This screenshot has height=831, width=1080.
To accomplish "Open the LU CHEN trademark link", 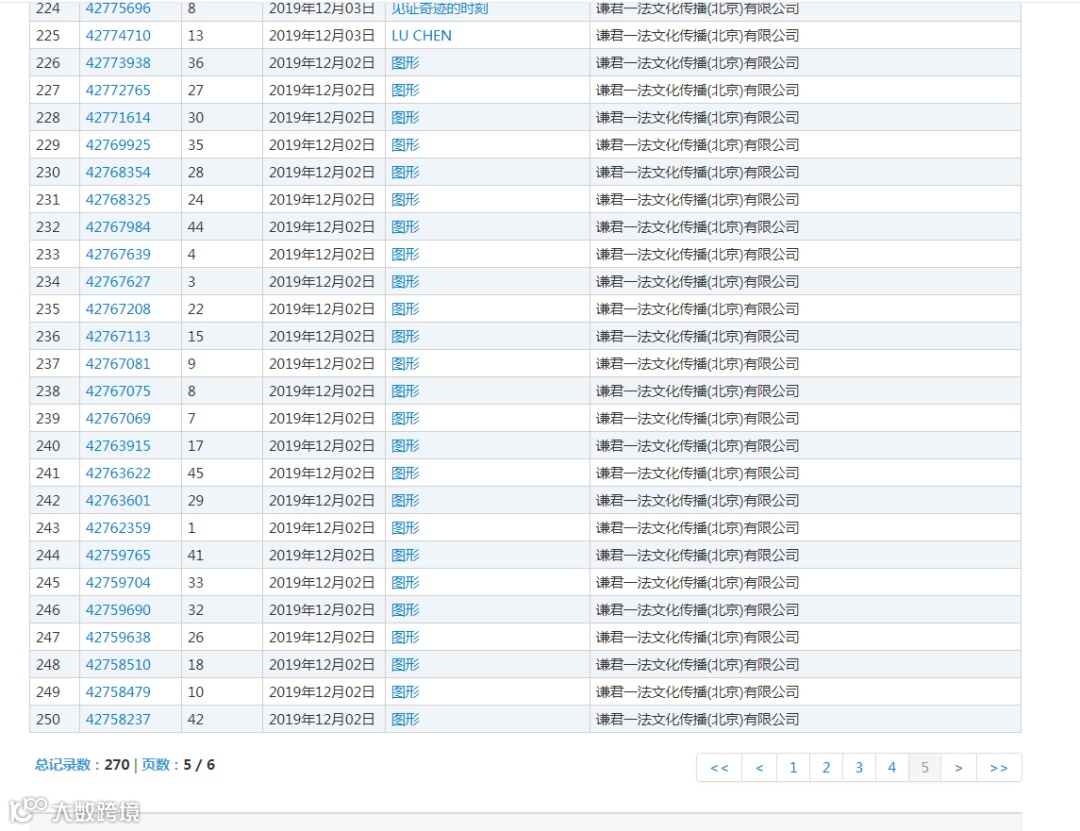I will click(422, 36).
